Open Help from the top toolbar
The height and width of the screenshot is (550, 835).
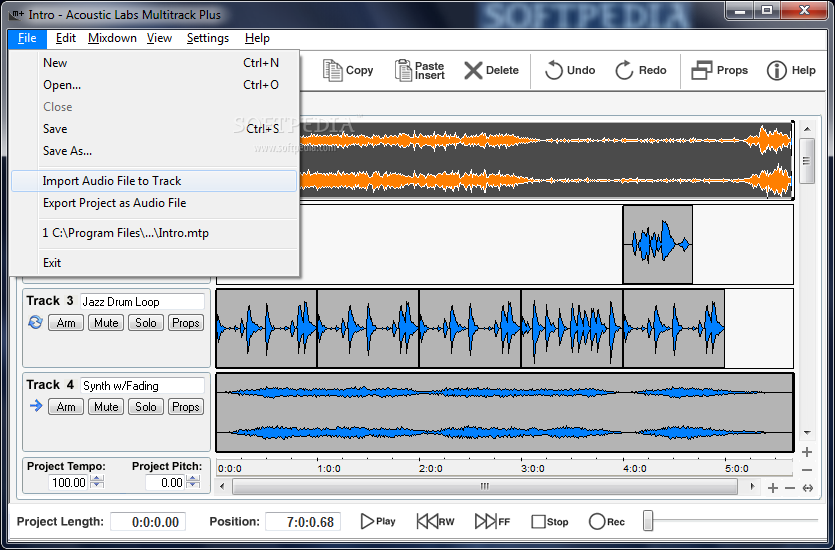(x=791, y=70)
